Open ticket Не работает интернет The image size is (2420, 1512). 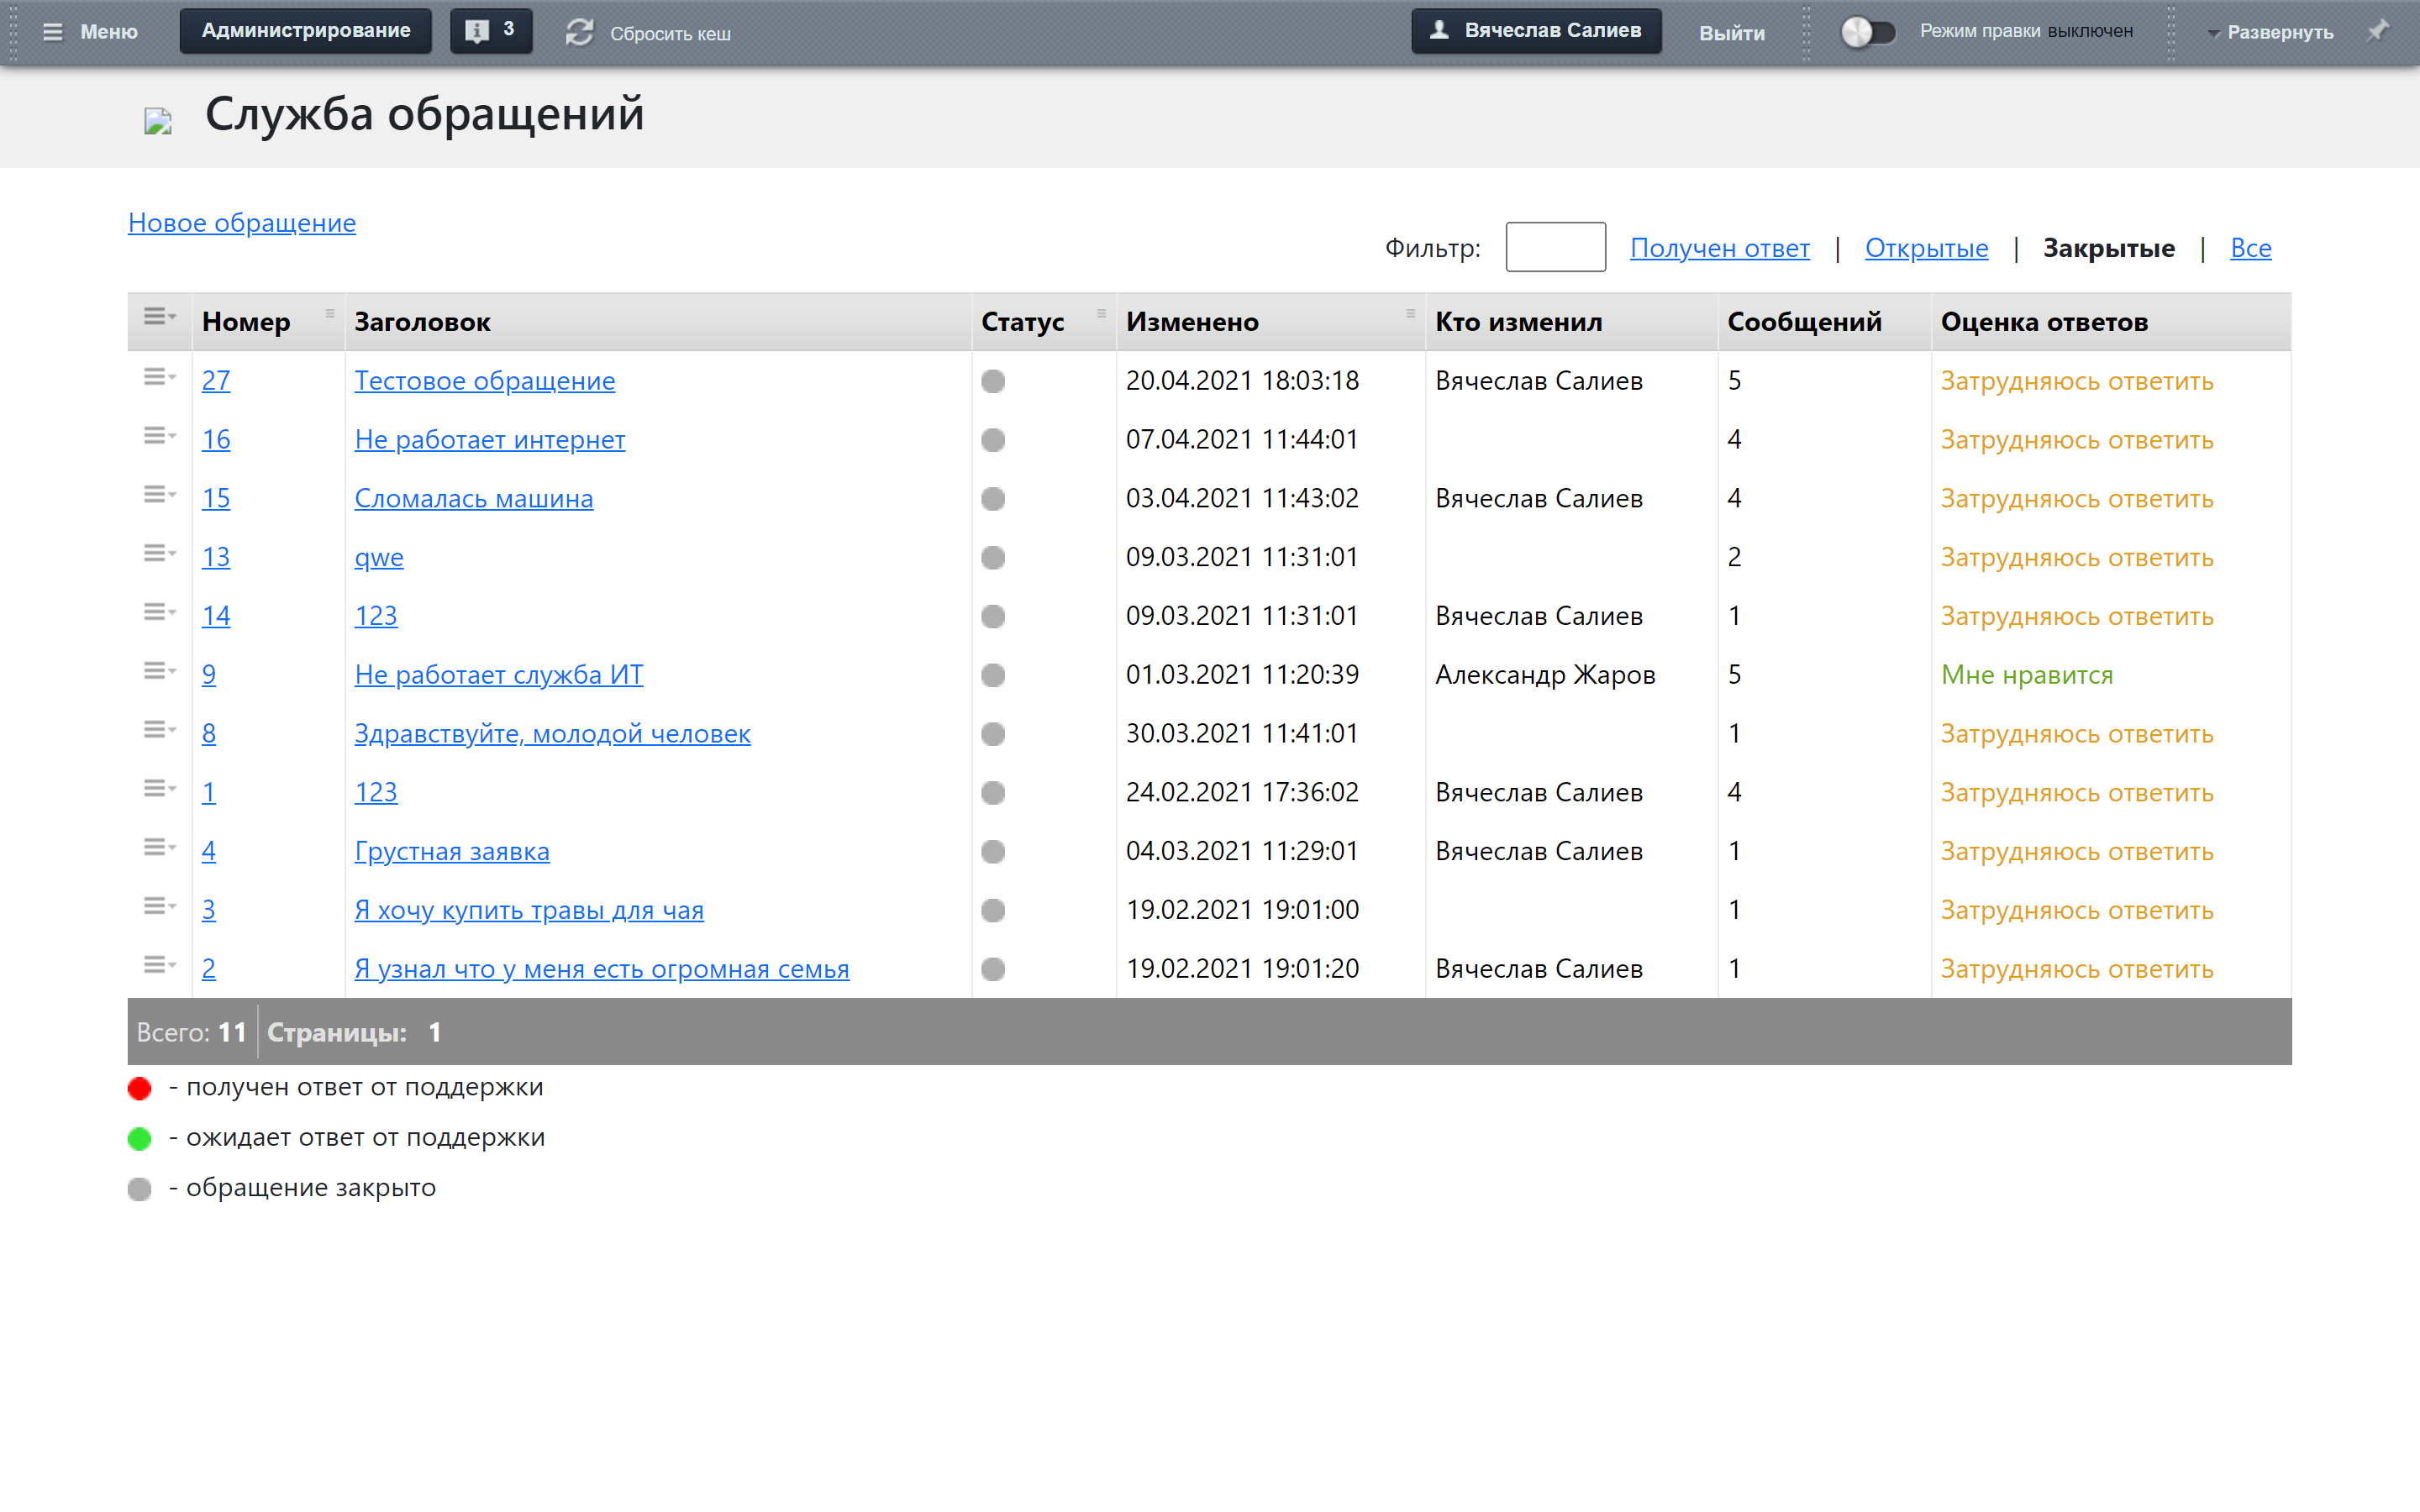(490, 440)
